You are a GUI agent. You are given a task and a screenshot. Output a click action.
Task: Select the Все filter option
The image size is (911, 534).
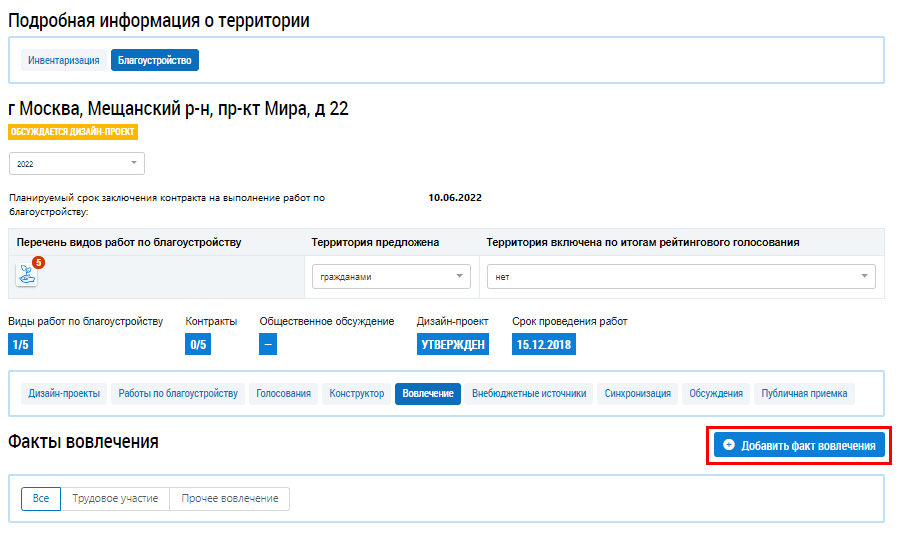(x=41, y=499)
